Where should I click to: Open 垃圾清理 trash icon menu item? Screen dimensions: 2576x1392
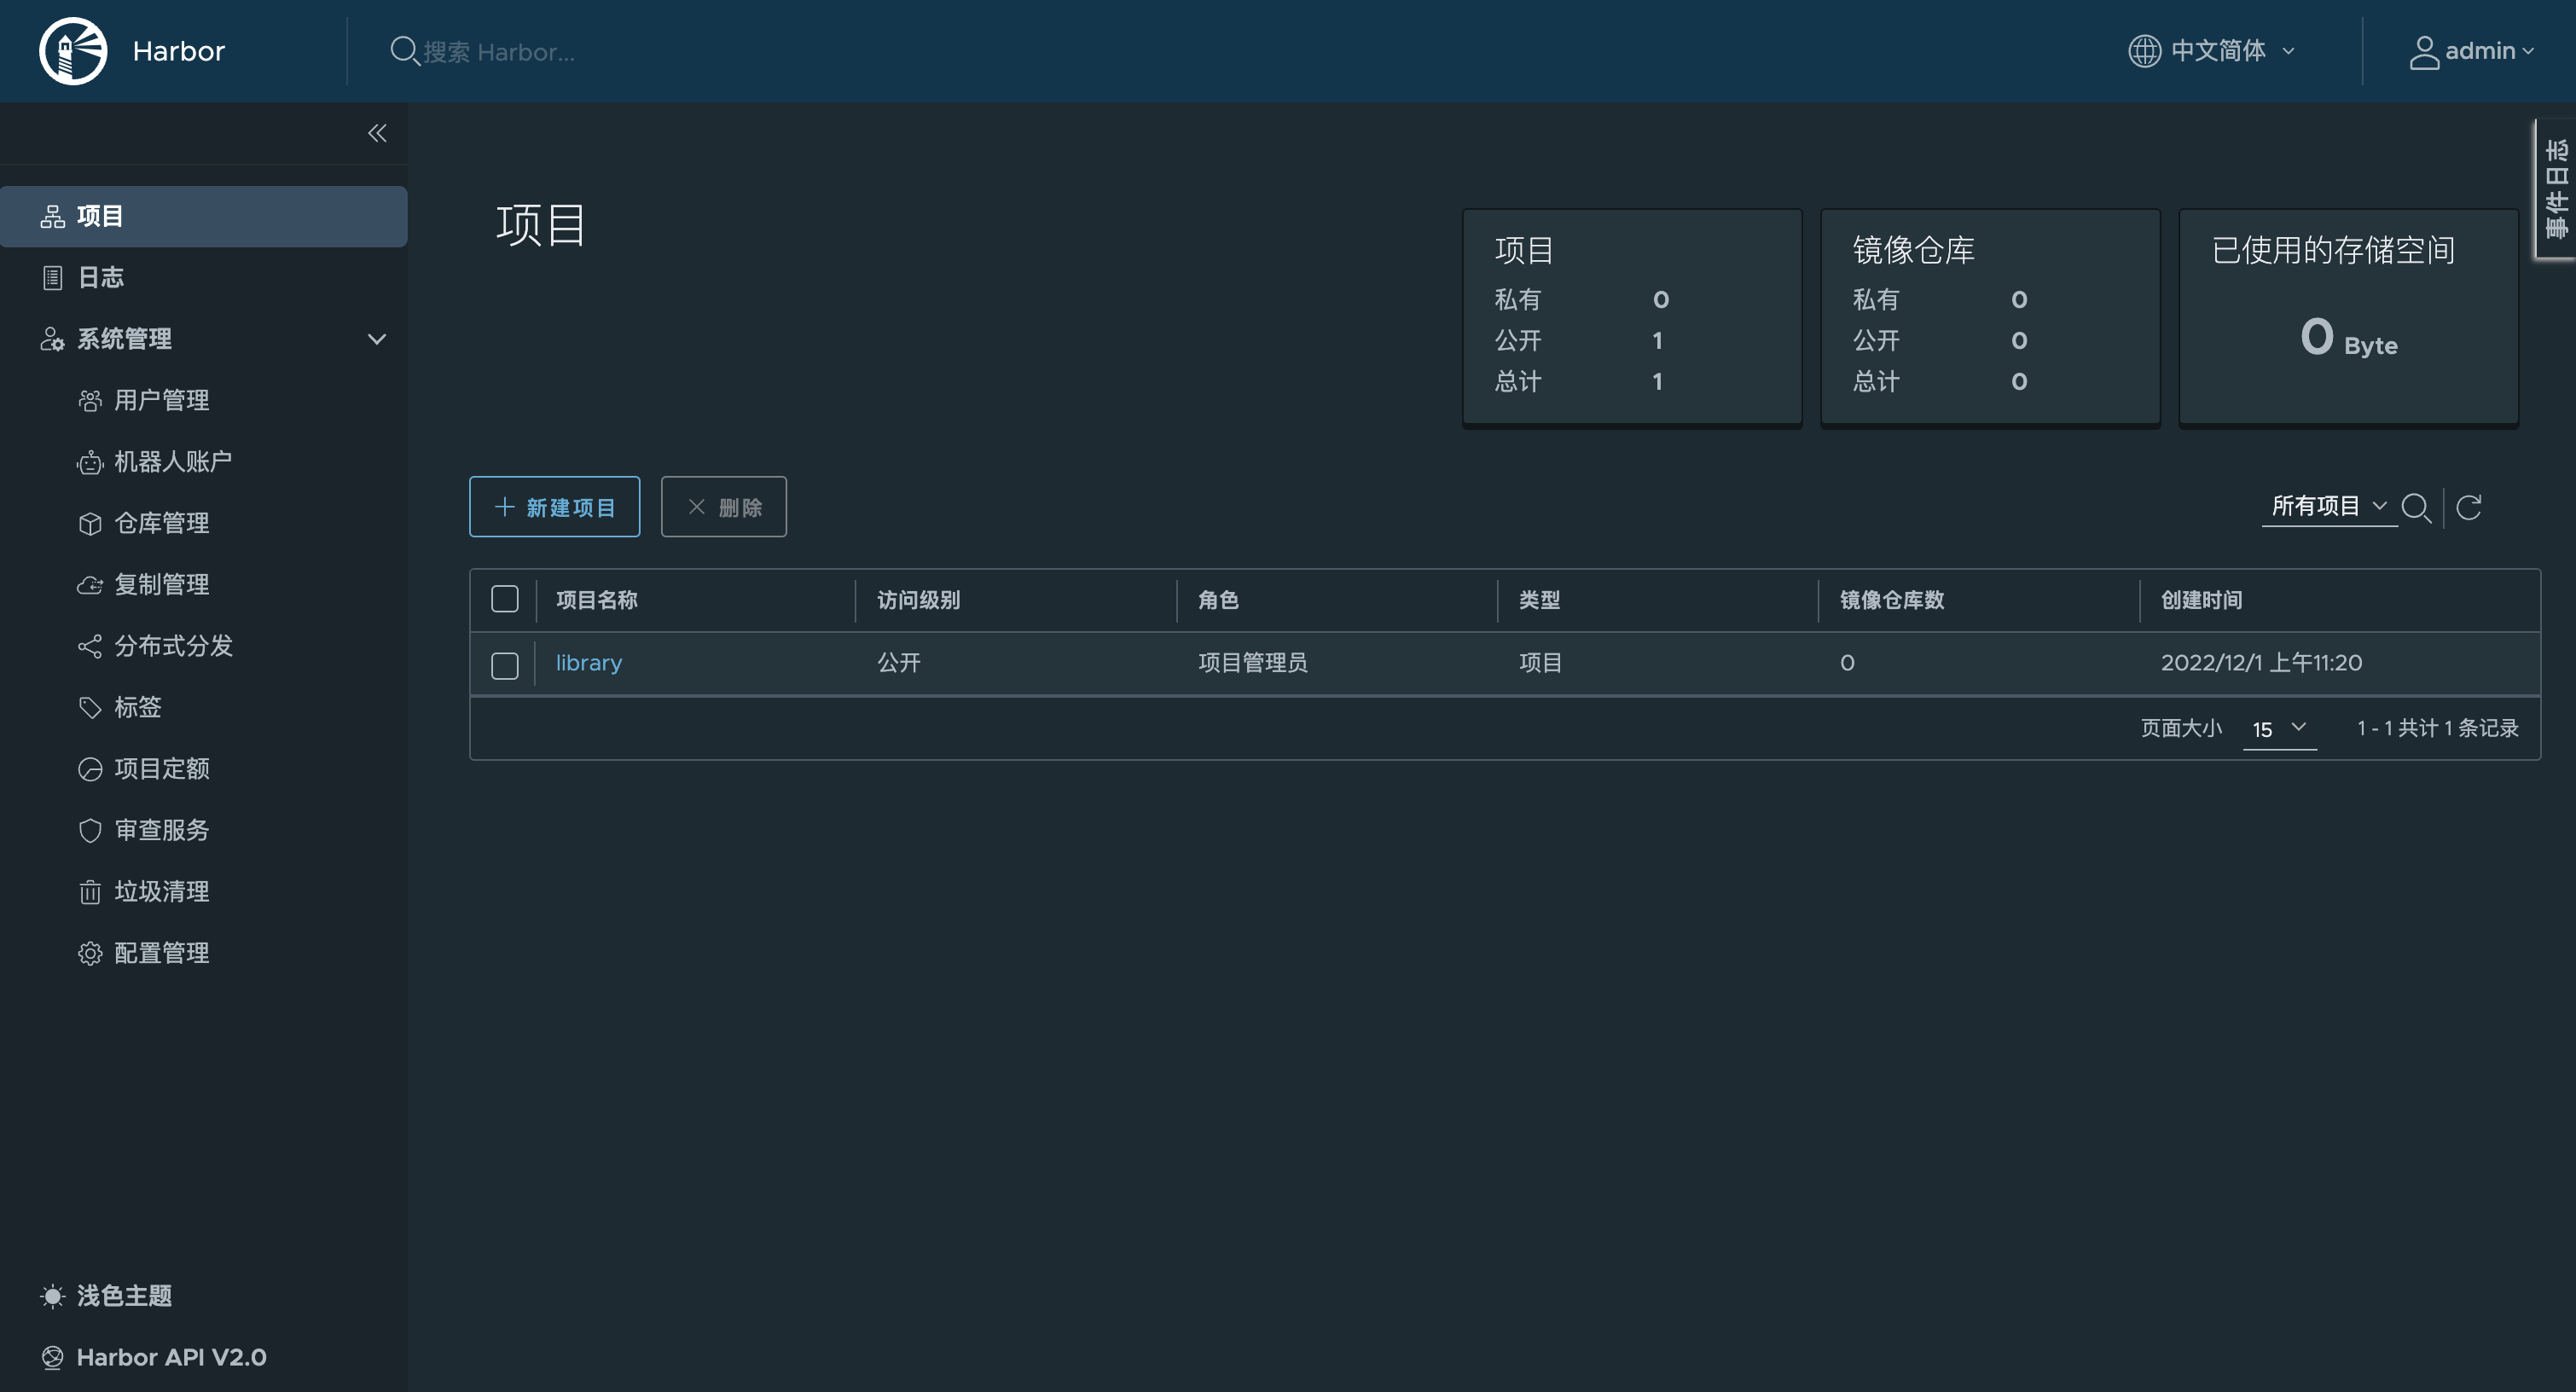coord(160,891)
